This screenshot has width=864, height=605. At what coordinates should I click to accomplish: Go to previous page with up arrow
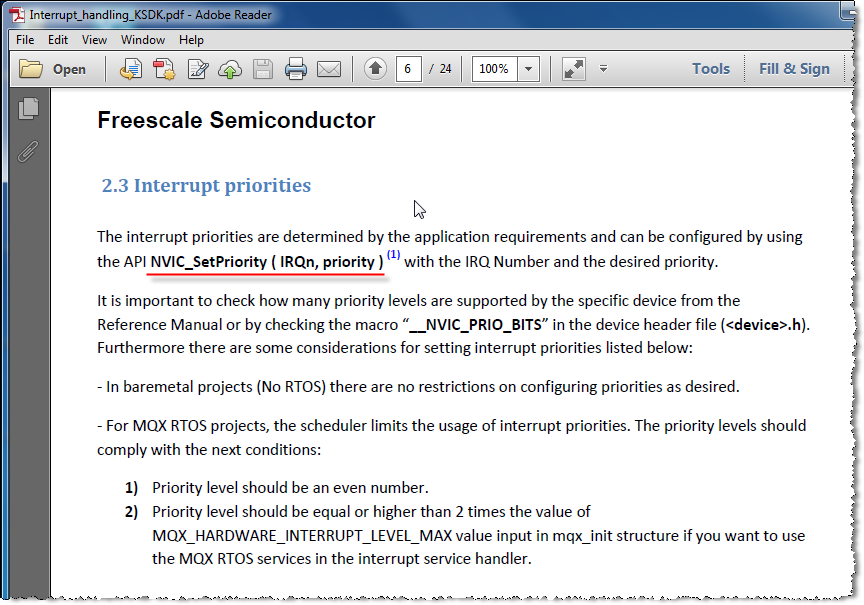click(x=375, y=69)
